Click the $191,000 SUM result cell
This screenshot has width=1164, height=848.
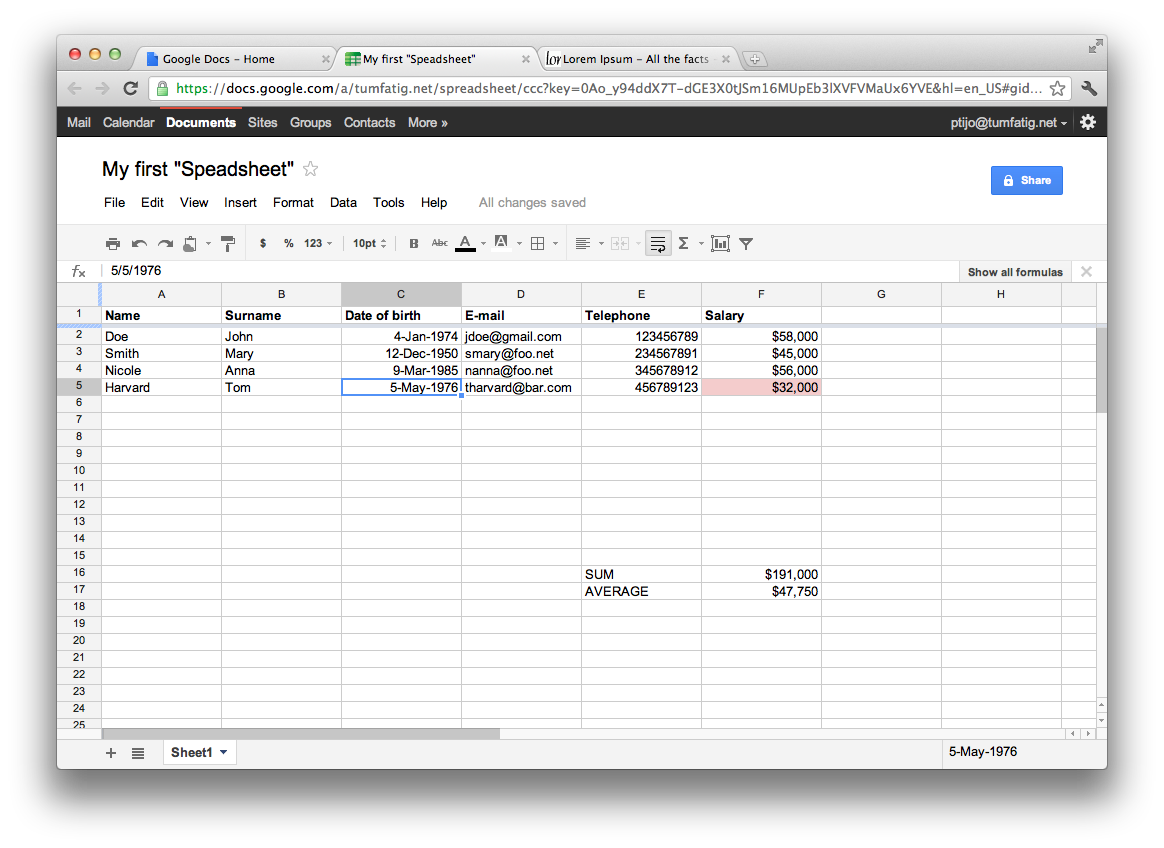point(761,574)
